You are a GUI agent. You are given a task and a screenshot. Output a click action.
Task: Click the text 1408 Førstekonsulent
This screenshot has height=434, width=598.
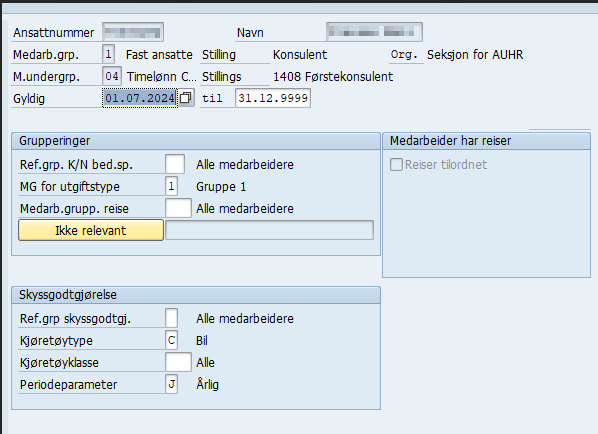(333, 77)
